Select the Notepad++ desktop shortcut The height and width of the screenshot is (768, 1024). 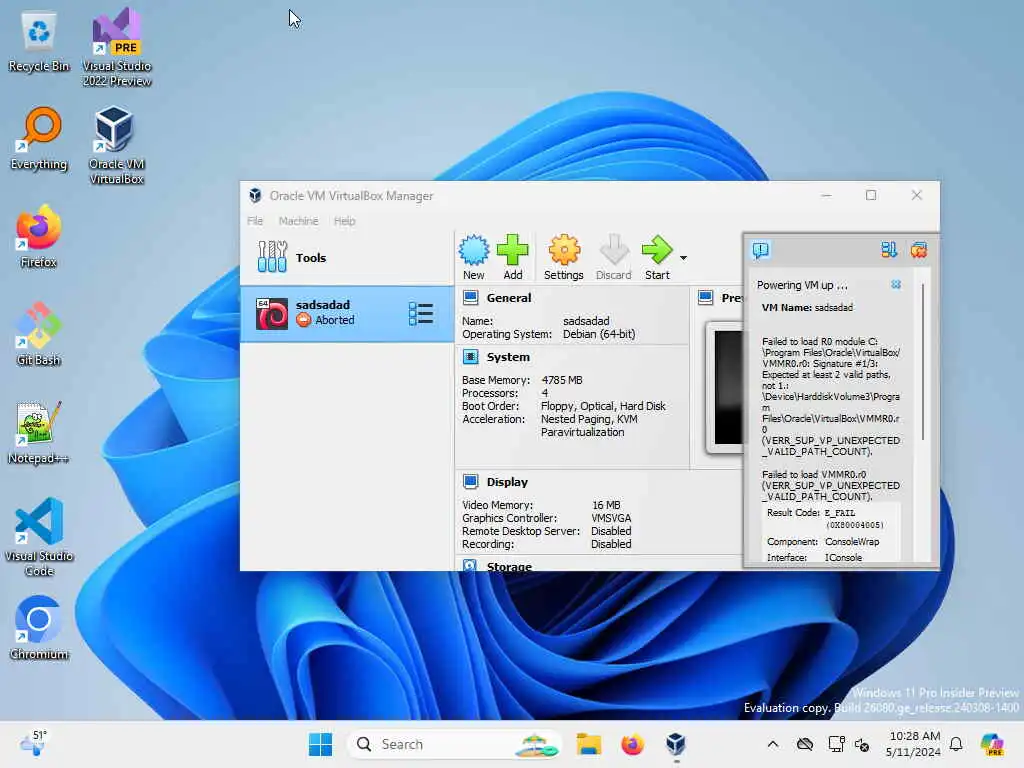(39, 432)
